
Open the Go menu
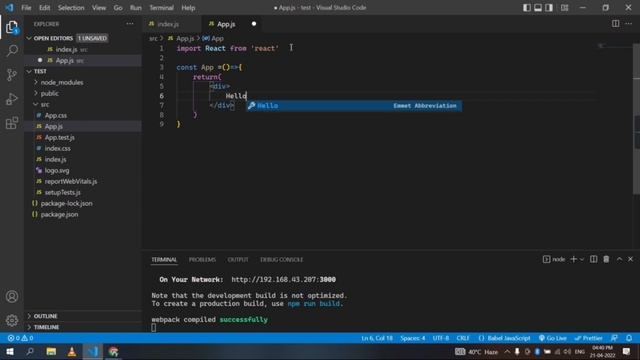pos(118,8)
